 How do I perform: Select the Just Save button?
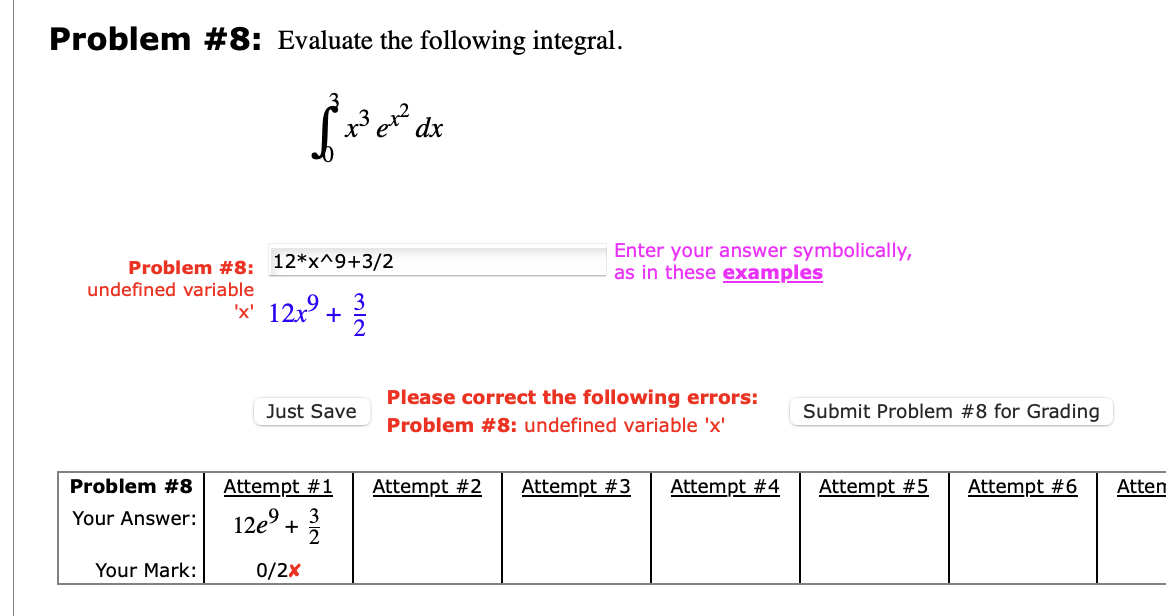click(x=311, y=411)
